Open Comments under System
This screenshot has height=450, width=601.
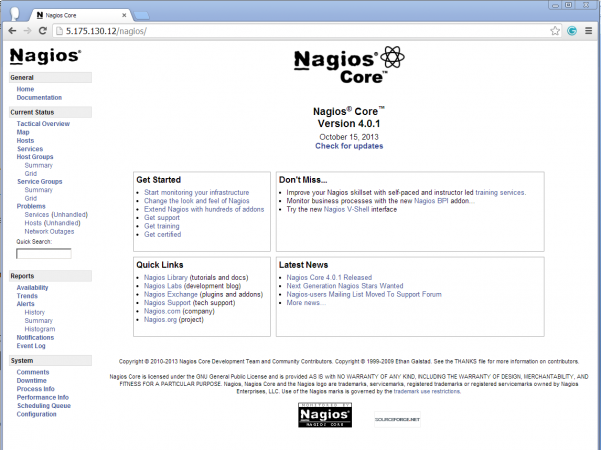pos(33,372)
